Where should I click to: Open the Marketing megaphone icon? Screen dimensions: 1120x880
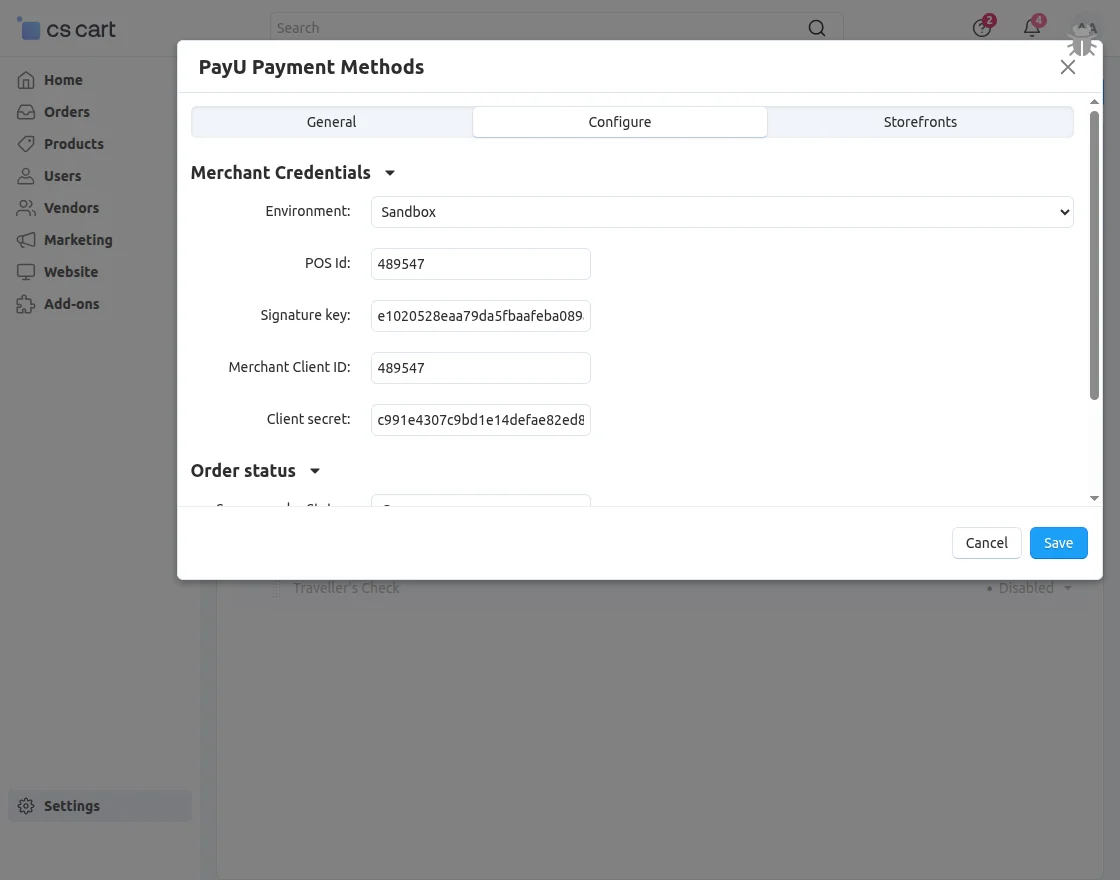(x=25, y=239)
